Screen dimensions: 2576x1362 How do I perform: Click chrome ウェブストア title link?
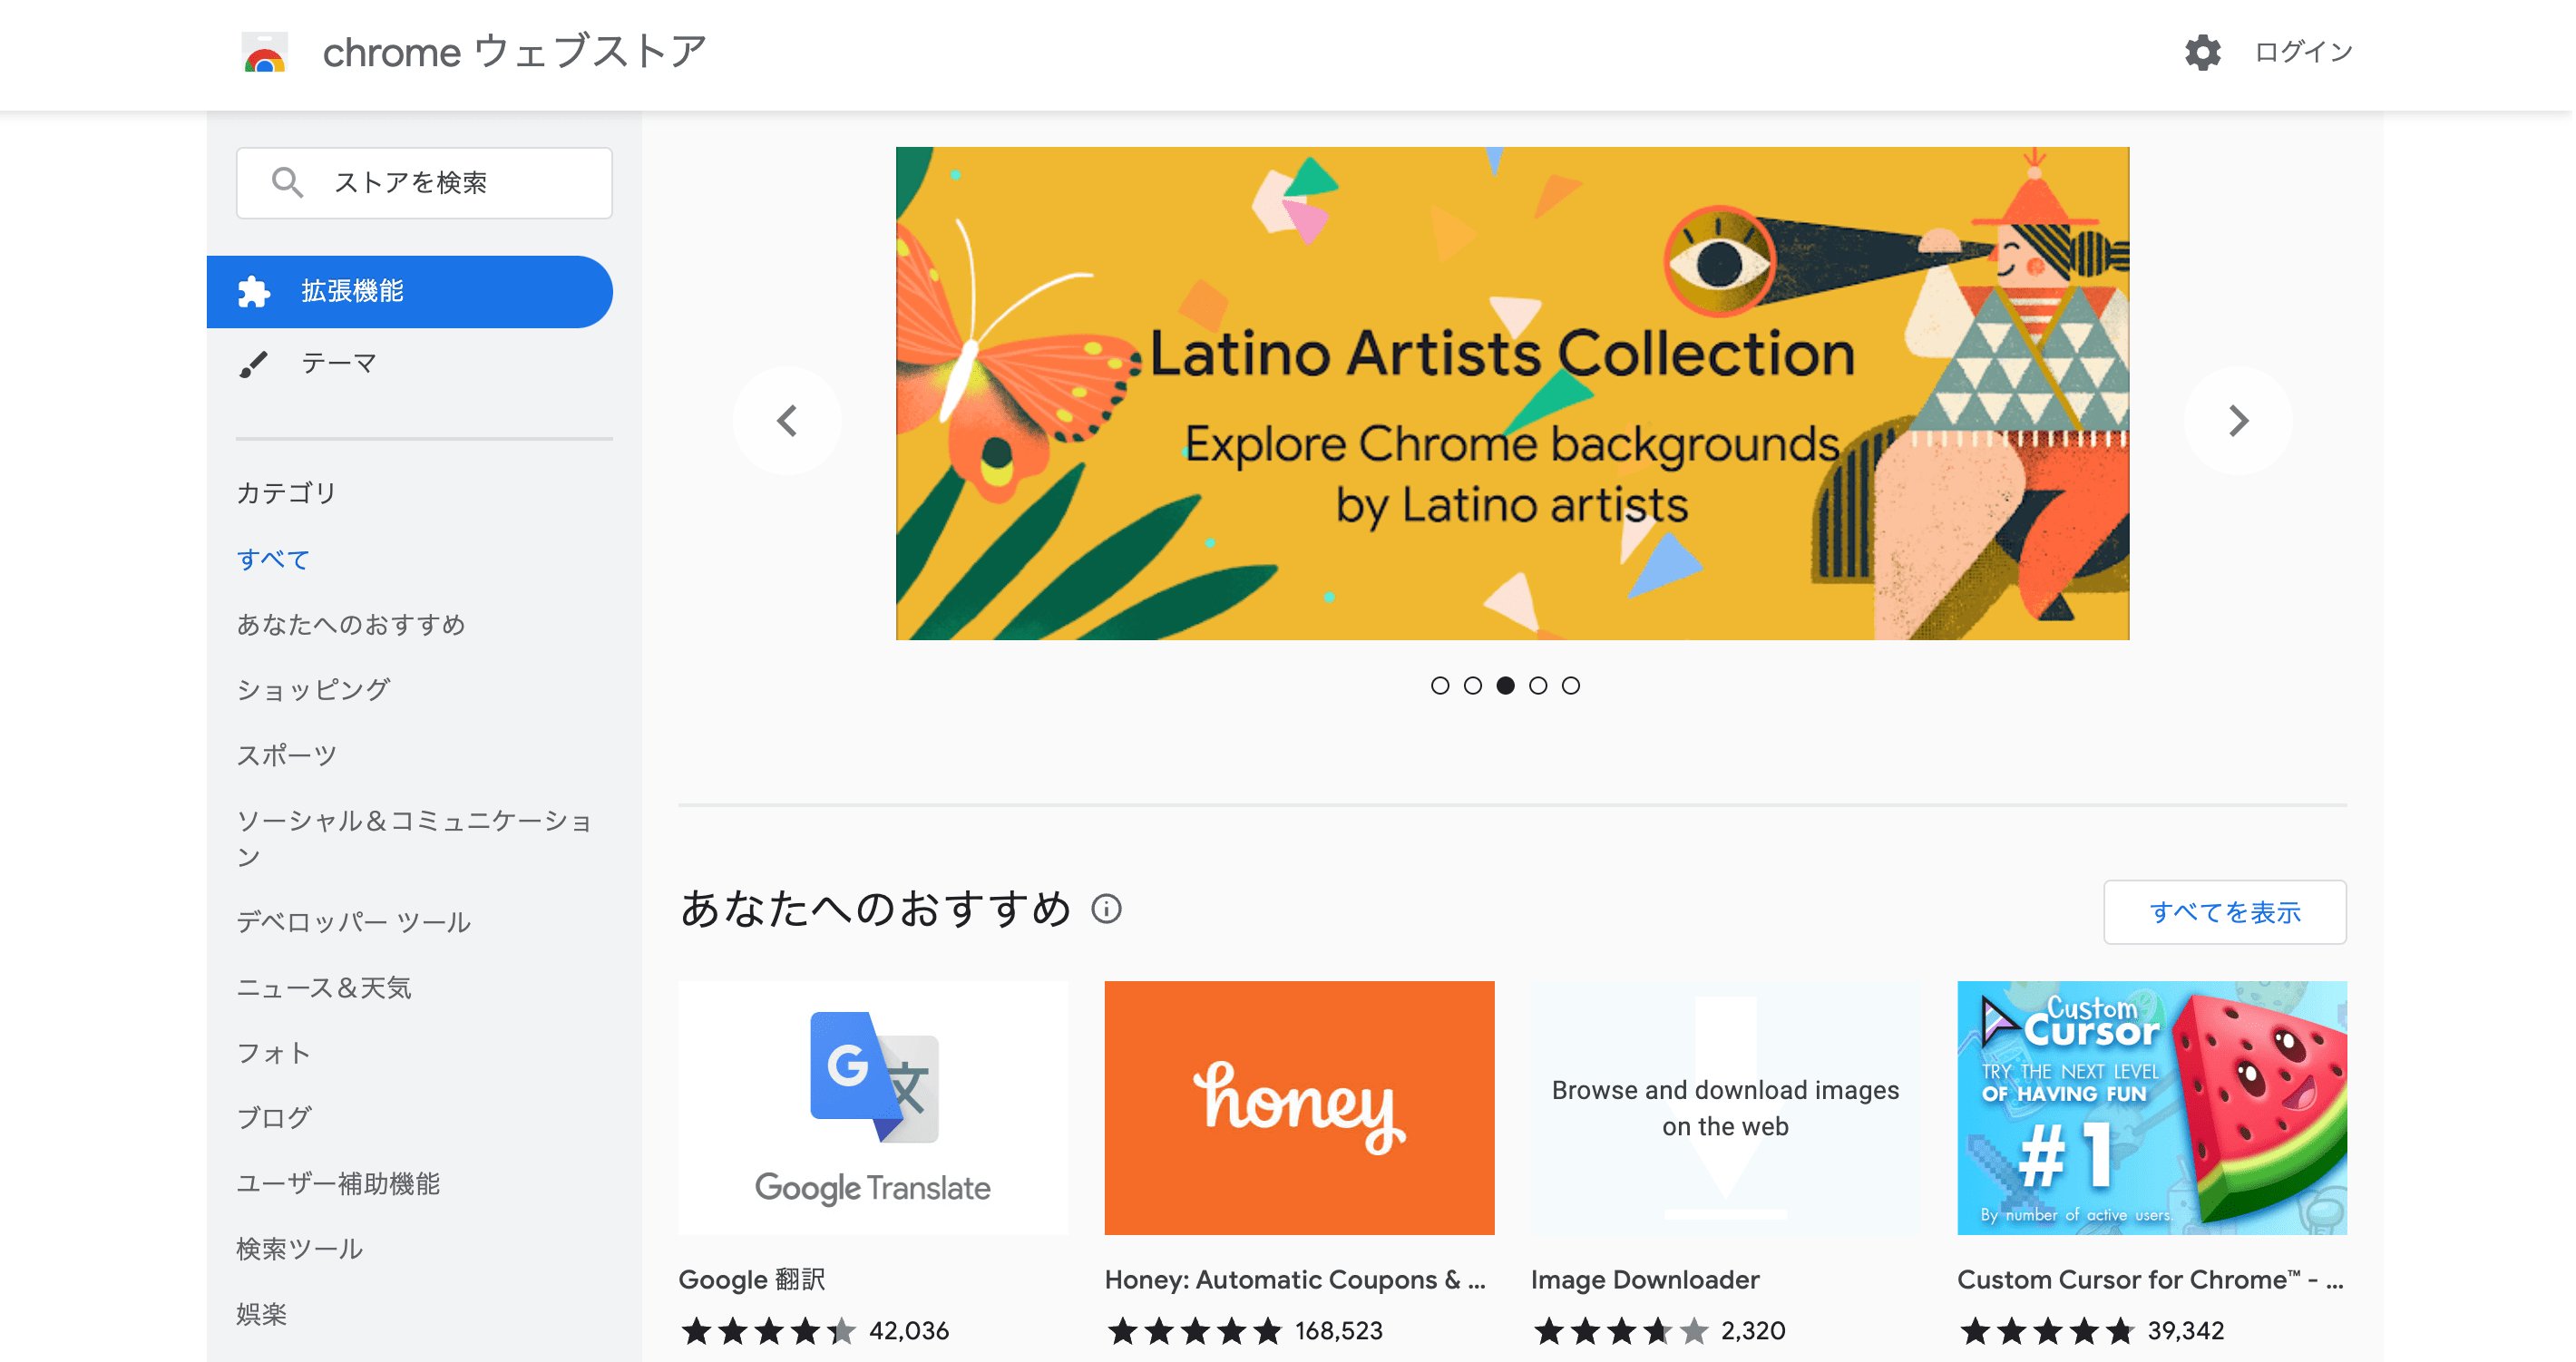coord(515,52)
